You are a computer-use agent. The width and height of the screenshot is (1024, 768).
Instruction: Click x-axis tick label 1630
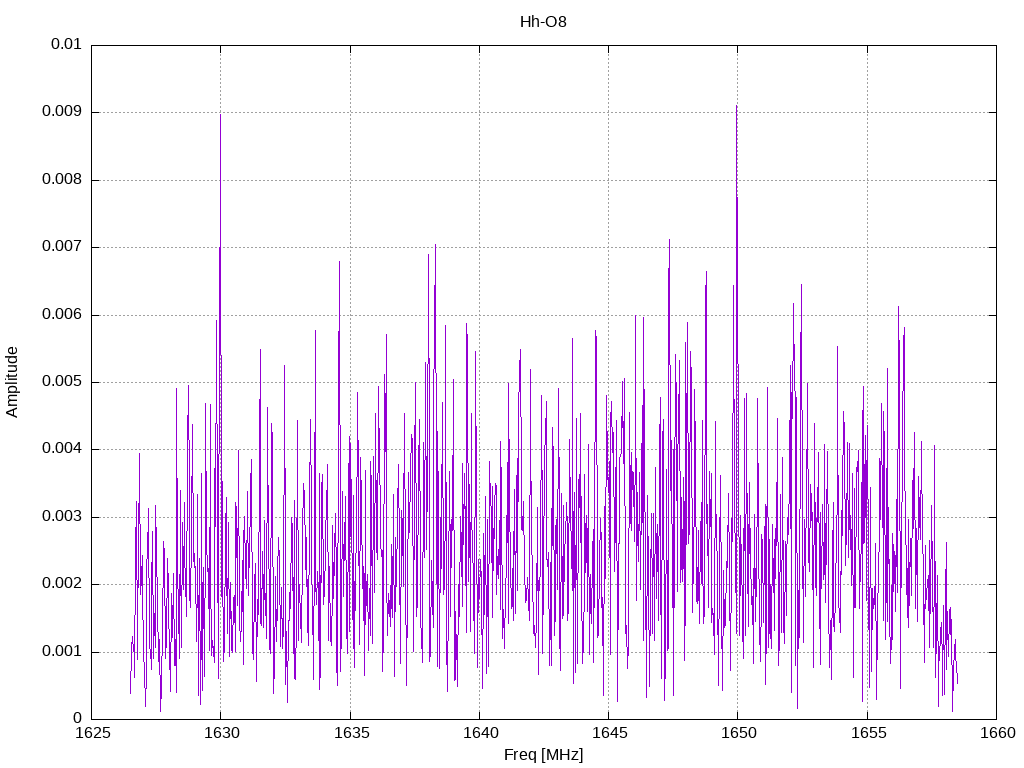coord(222,733)
